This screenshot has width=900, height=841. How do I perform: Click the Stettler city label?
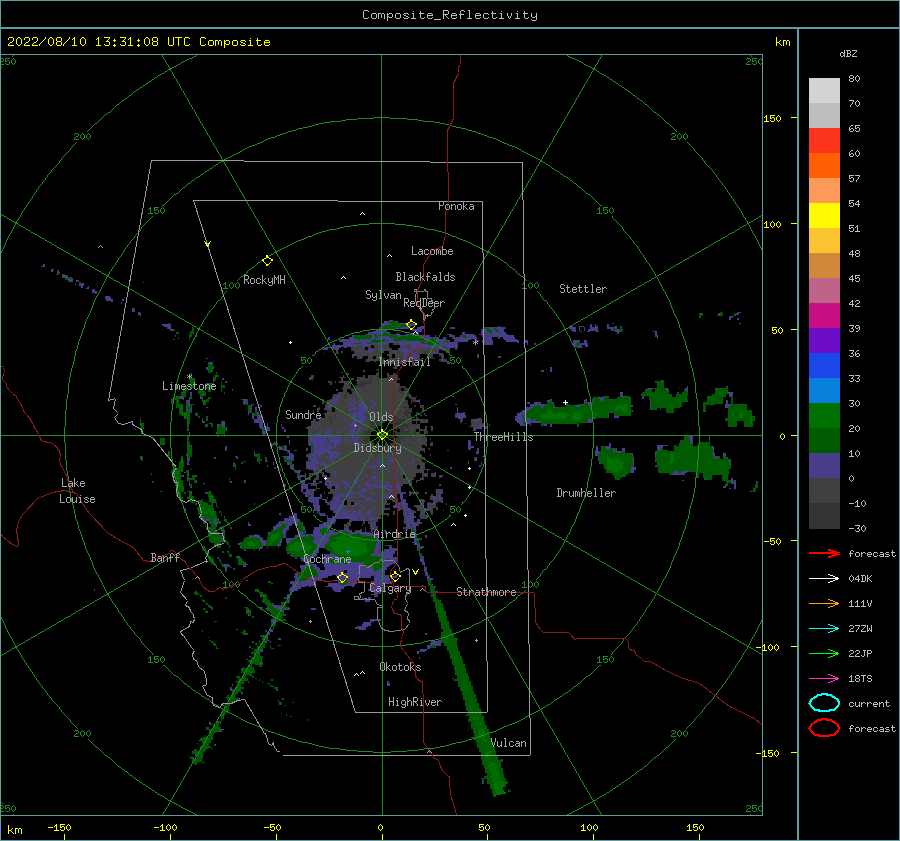pos(583,289)
